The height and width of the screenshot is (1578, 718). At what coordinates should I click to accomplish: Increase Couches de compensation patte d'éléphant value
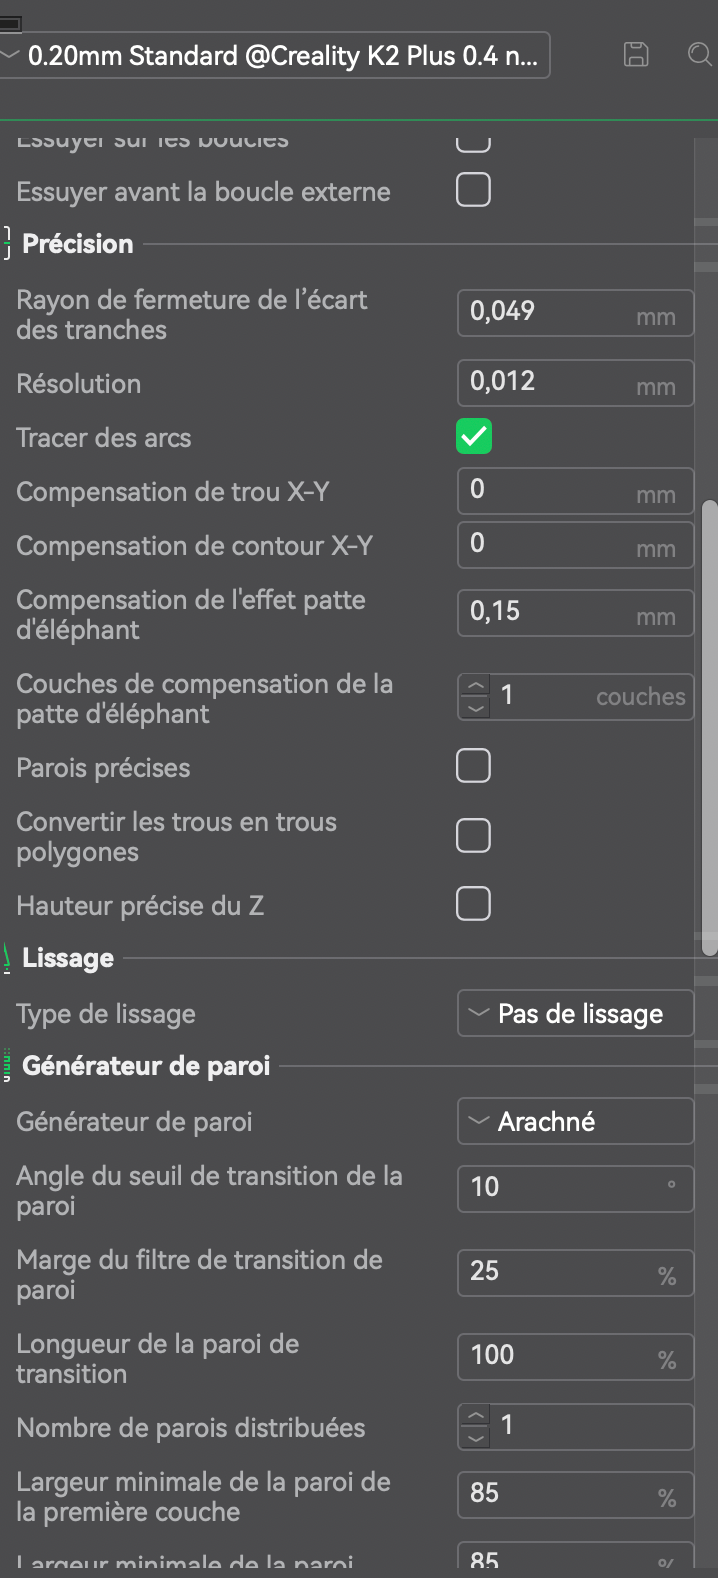click(475, 687)
